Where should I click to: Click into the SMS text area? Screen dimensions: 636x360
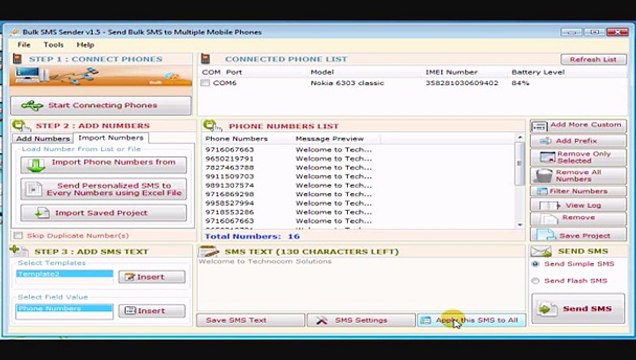361,284
